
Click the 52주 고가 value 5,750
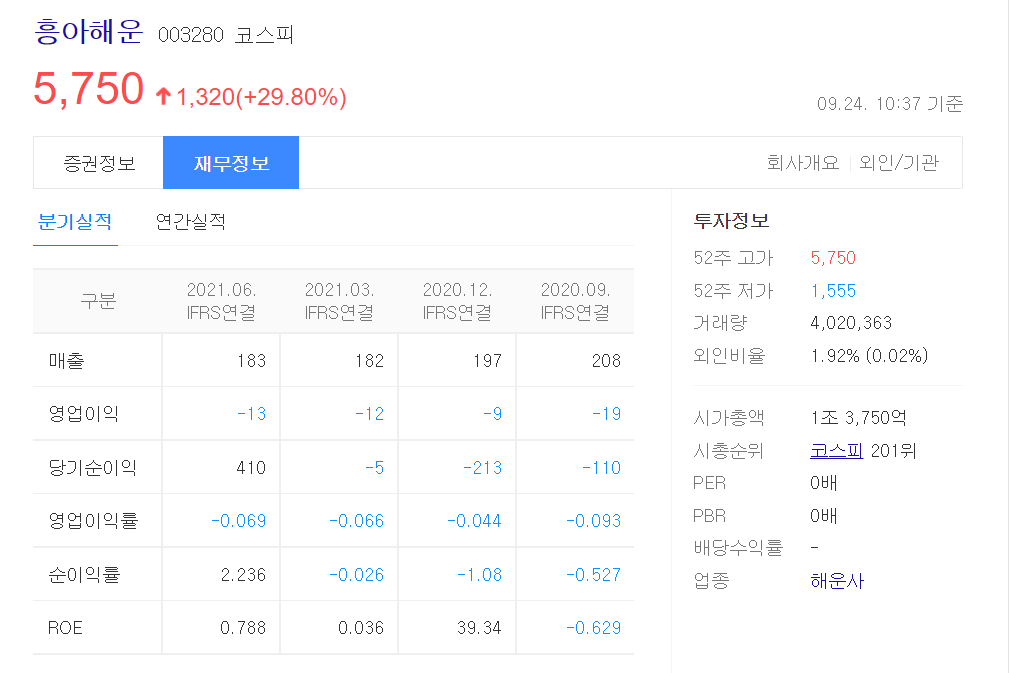833,258
